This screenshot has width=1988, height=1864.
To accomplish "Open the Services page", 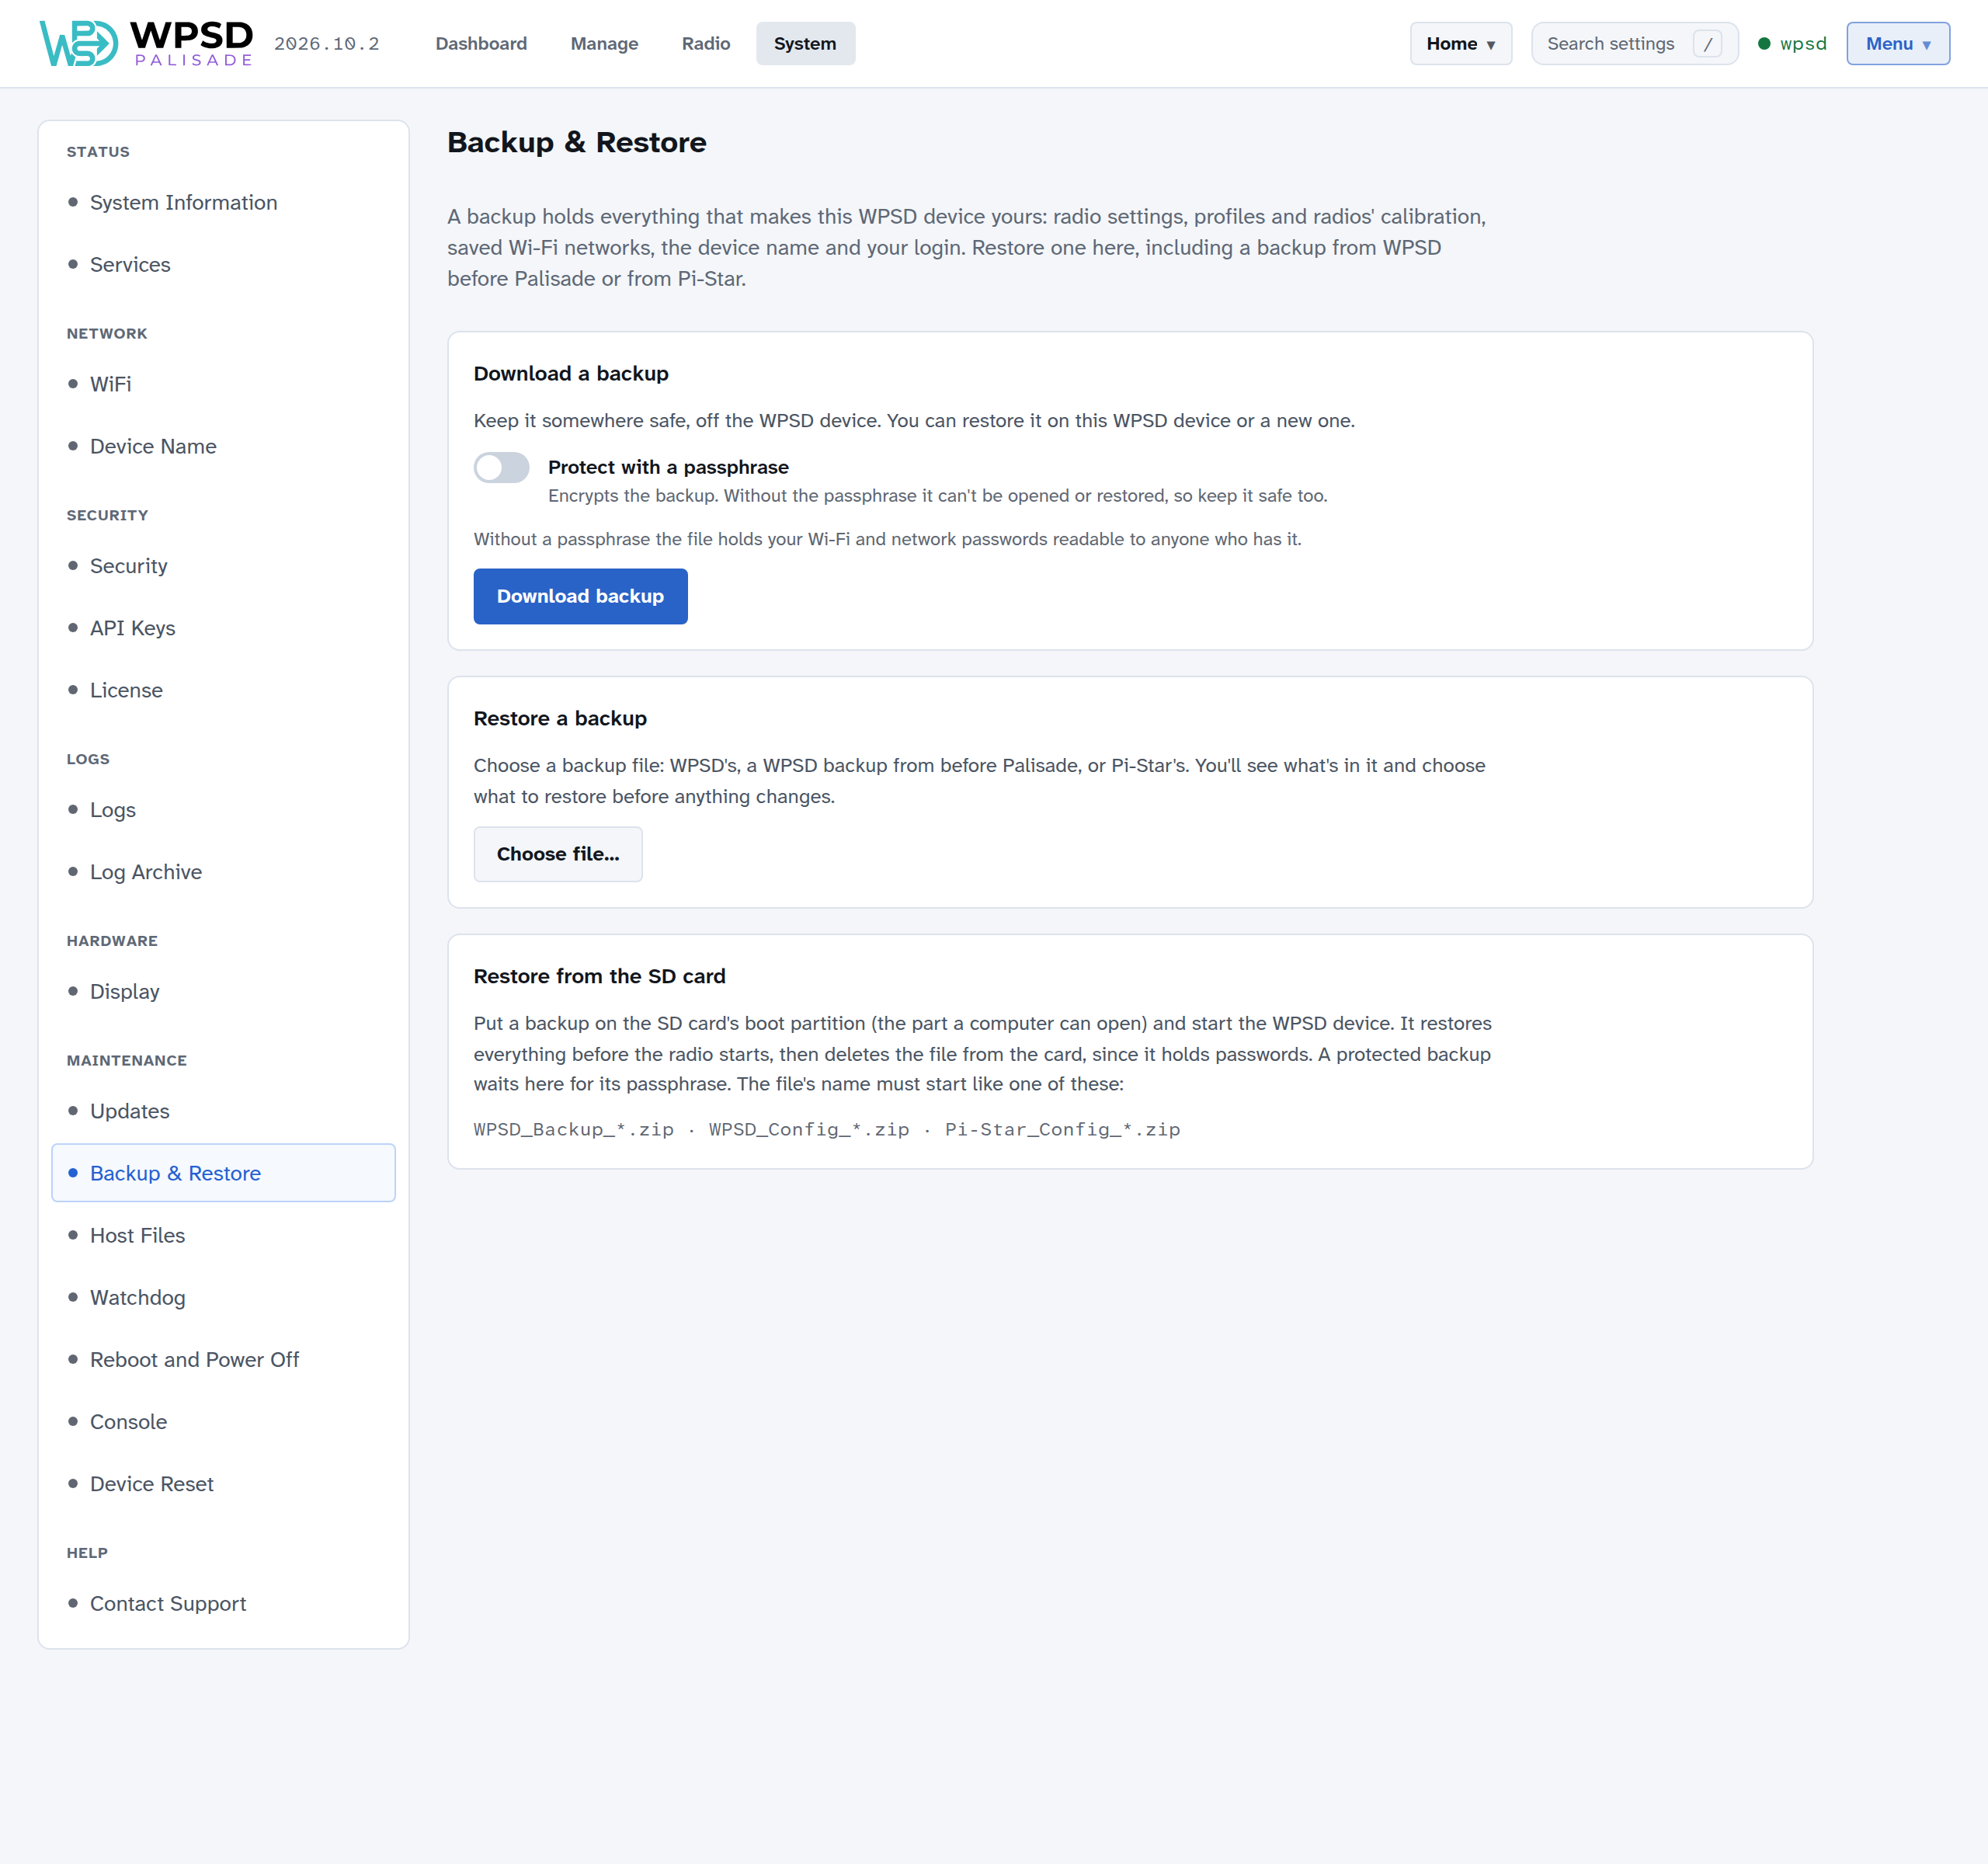I will click(223, 265).
